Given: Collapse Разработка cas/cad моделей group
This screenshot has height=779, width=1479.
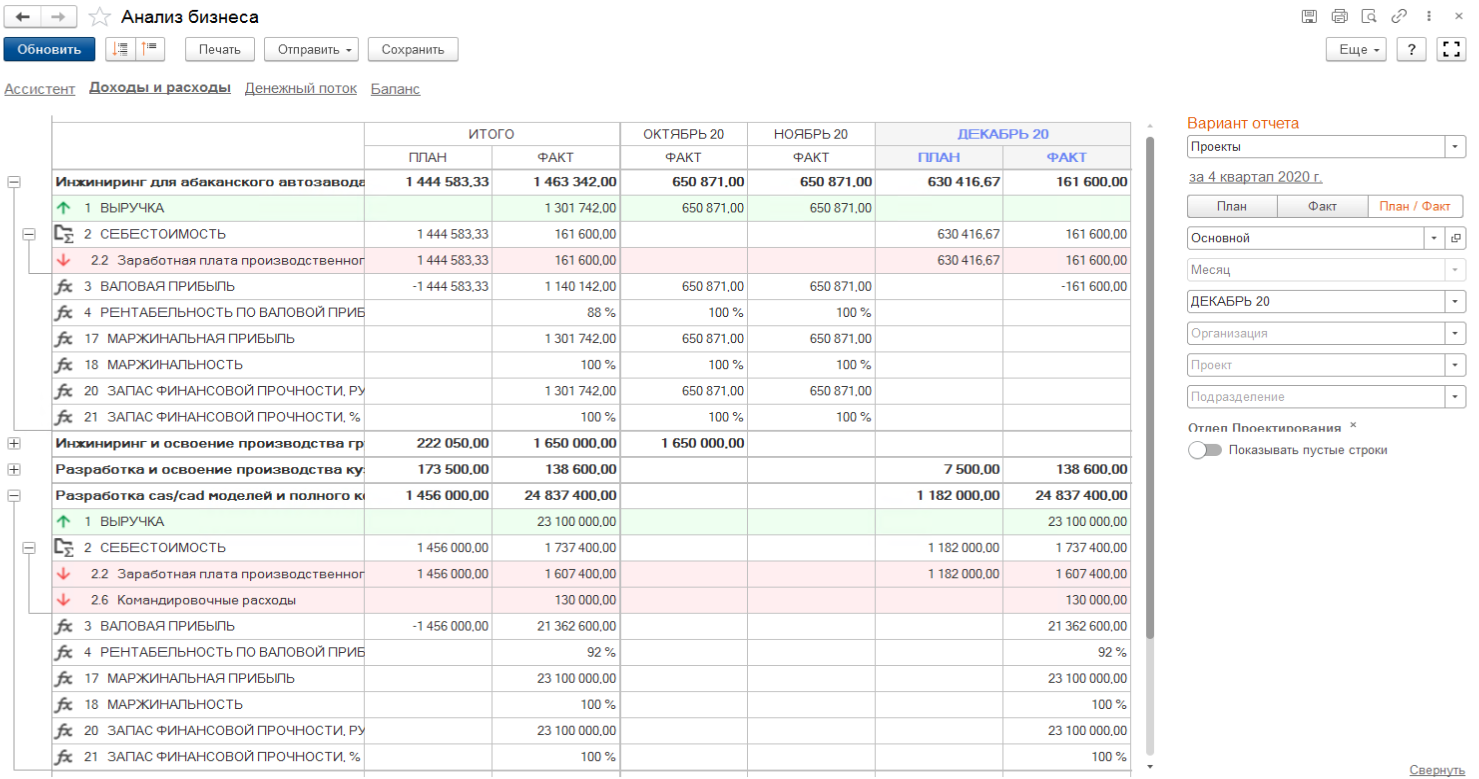Looking at the screenshot, I should pyautogui.click(x=14, y=495).
